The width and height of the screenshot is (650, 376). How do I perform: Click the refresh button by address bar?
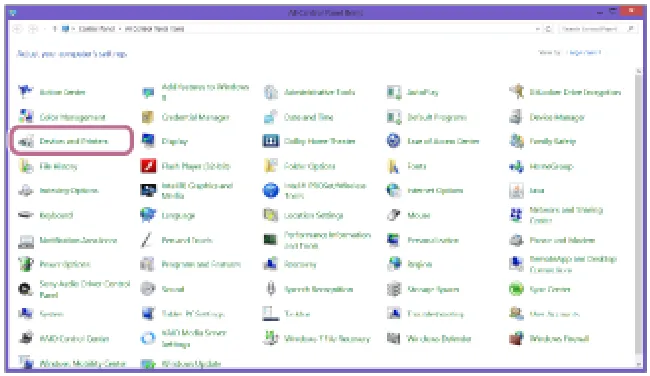pyautogui.click(x=548, y=29)
